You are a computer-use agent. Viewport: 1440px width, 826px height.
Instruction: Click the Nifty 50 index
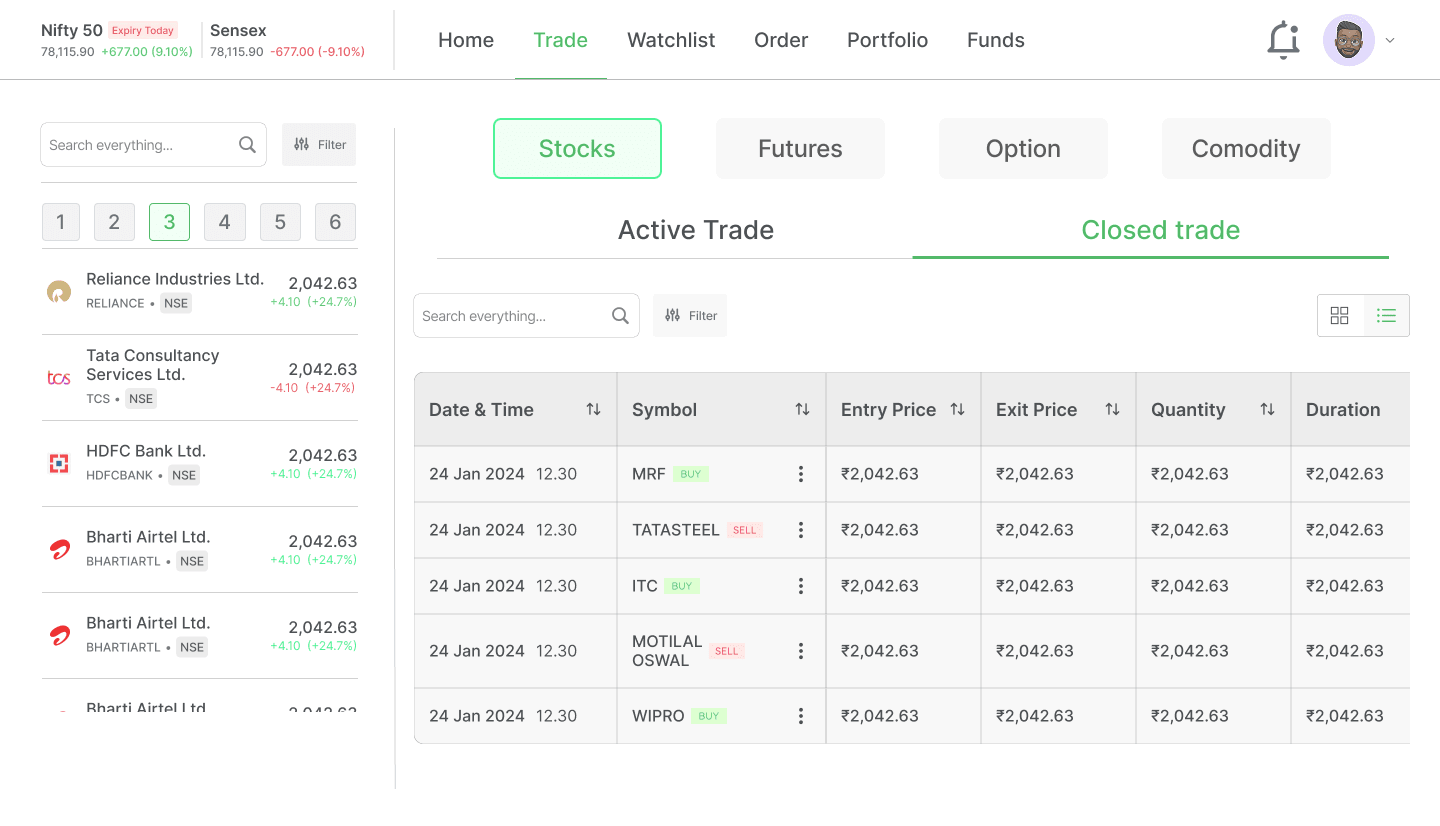point(72,30)
